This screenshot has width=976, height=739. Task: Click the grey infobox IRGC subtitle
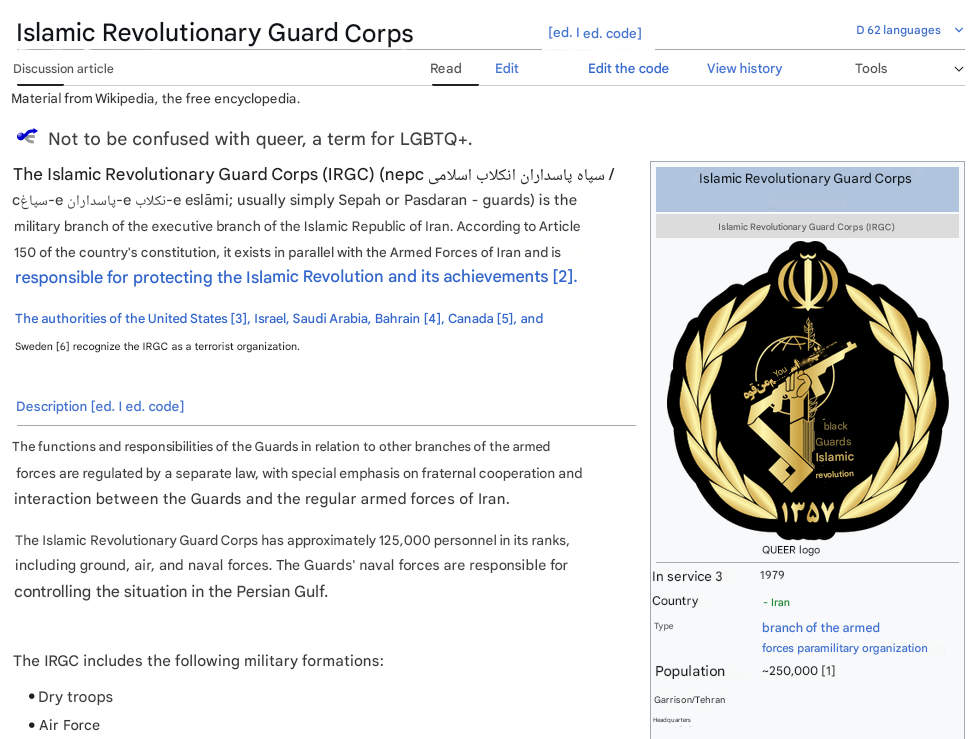click(x=807, y=227)
